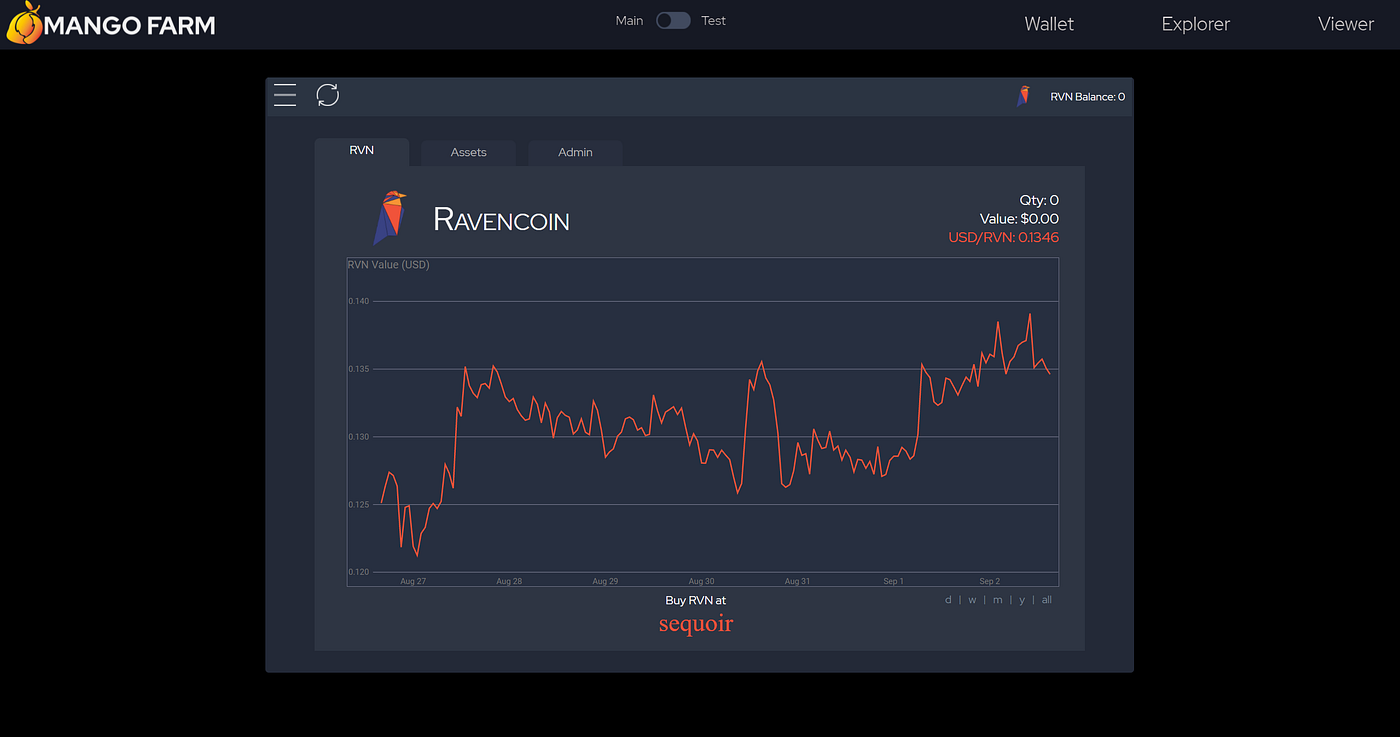
Task: Switch to the Admin tab
Action: click(x=575, y=152)
